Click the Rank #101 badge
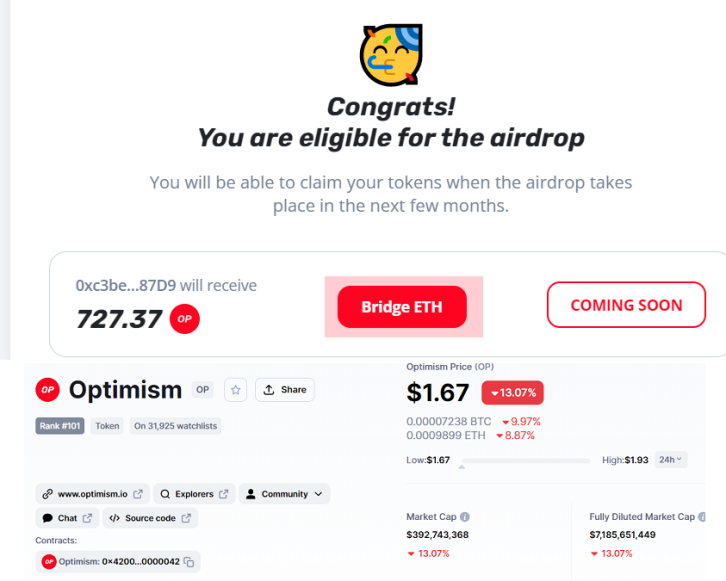This screenshot has width=726, height=581. click(62, 426)
